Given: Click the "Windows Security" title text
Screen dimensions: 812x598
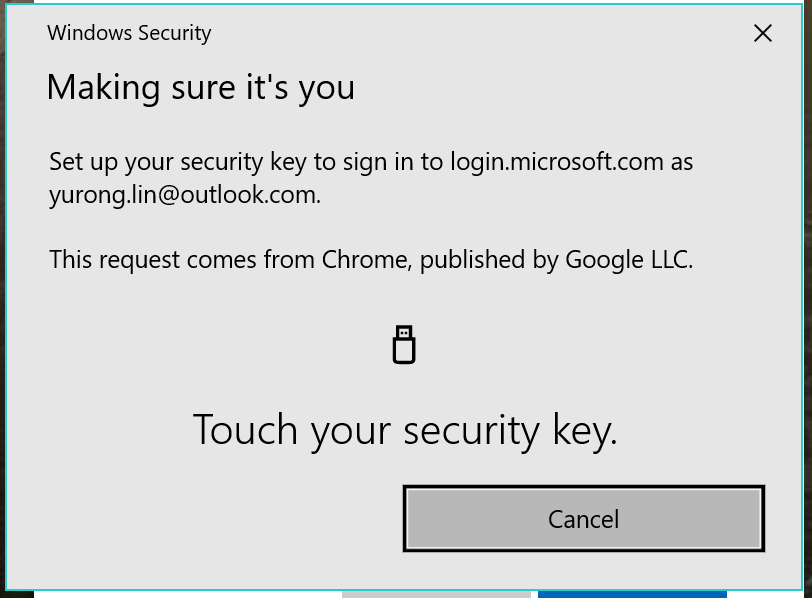Looking at the screenshot, I should [129, 33].
